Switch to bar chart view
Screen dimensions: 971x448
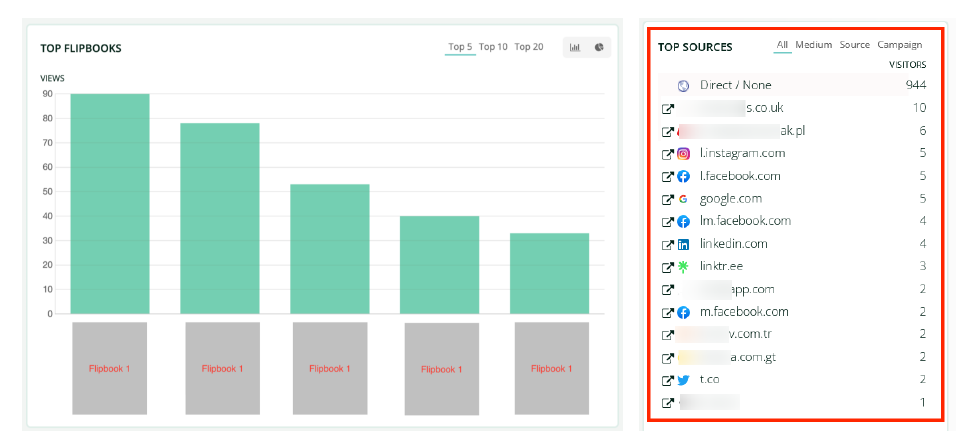[576, 47]
